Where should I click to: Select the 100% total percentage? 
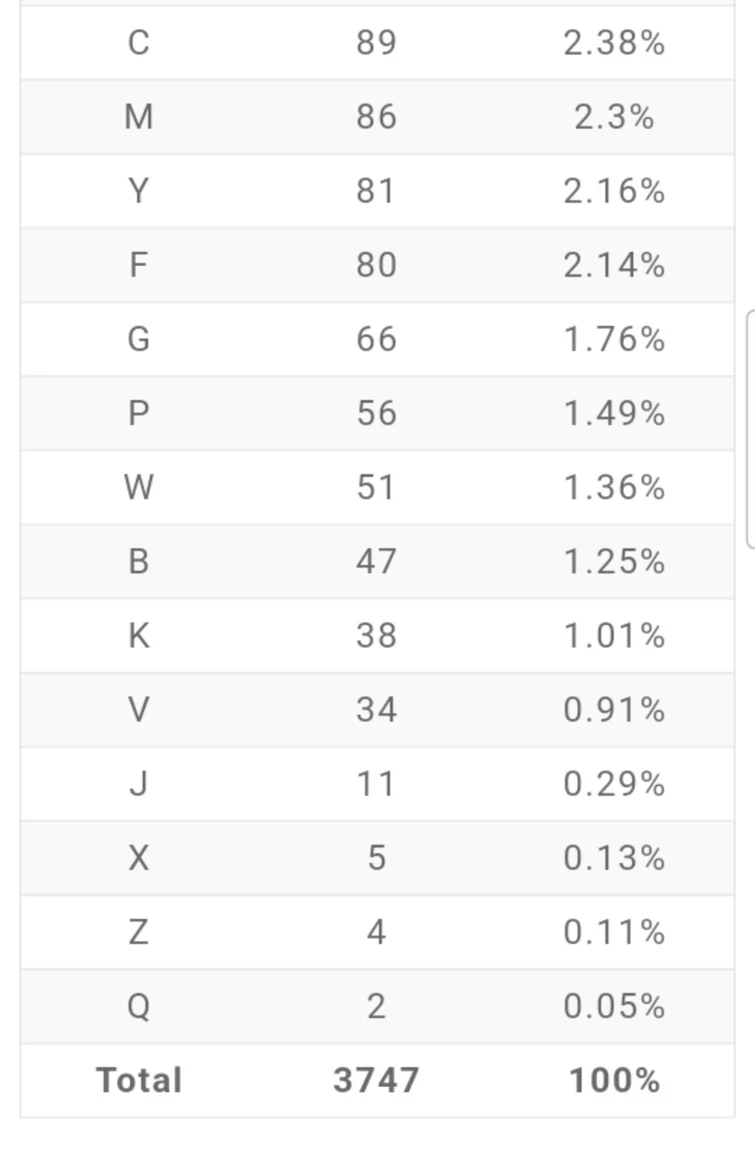(614, 1081)
